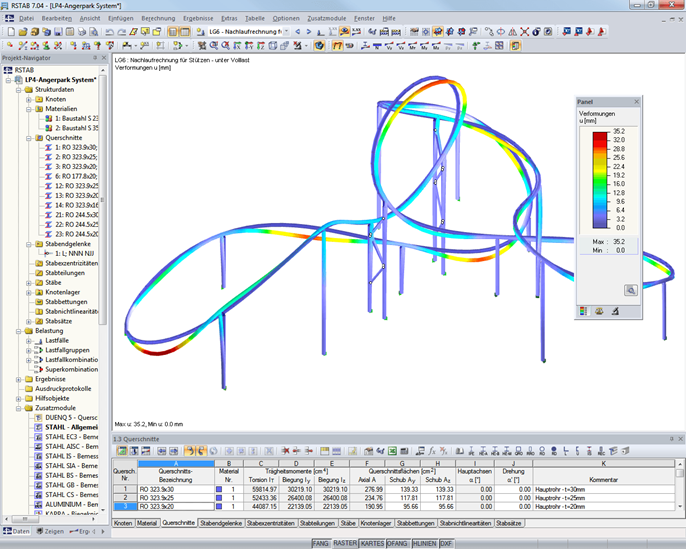Select Stabexzentrizitäten in the navigator tree
Image resolution: width=686 pixels, height=549 pixels.
(x=67, y=263)
